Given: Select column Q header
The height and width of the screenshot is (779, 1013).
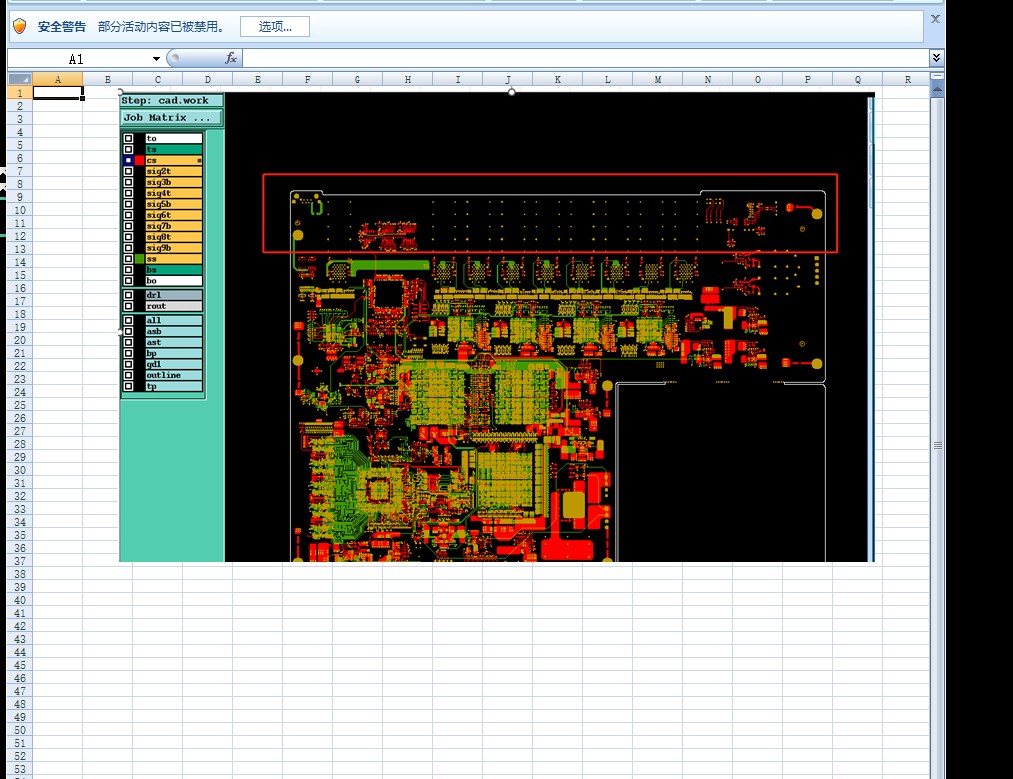Looking at the screenshot, I should point(857,79).
